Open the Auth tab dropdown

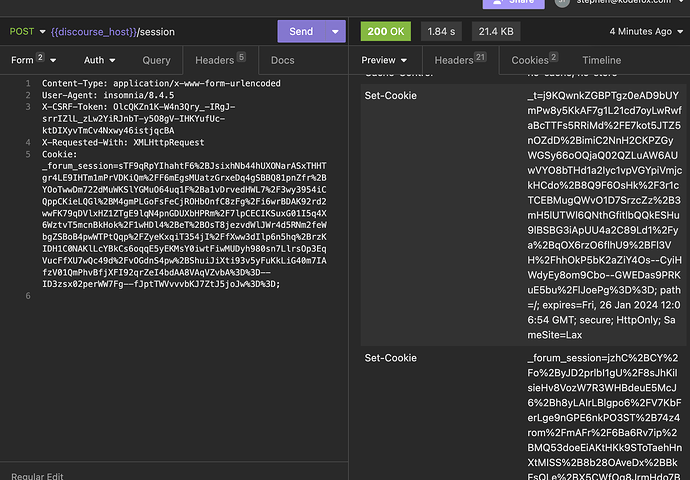[99, 60]
